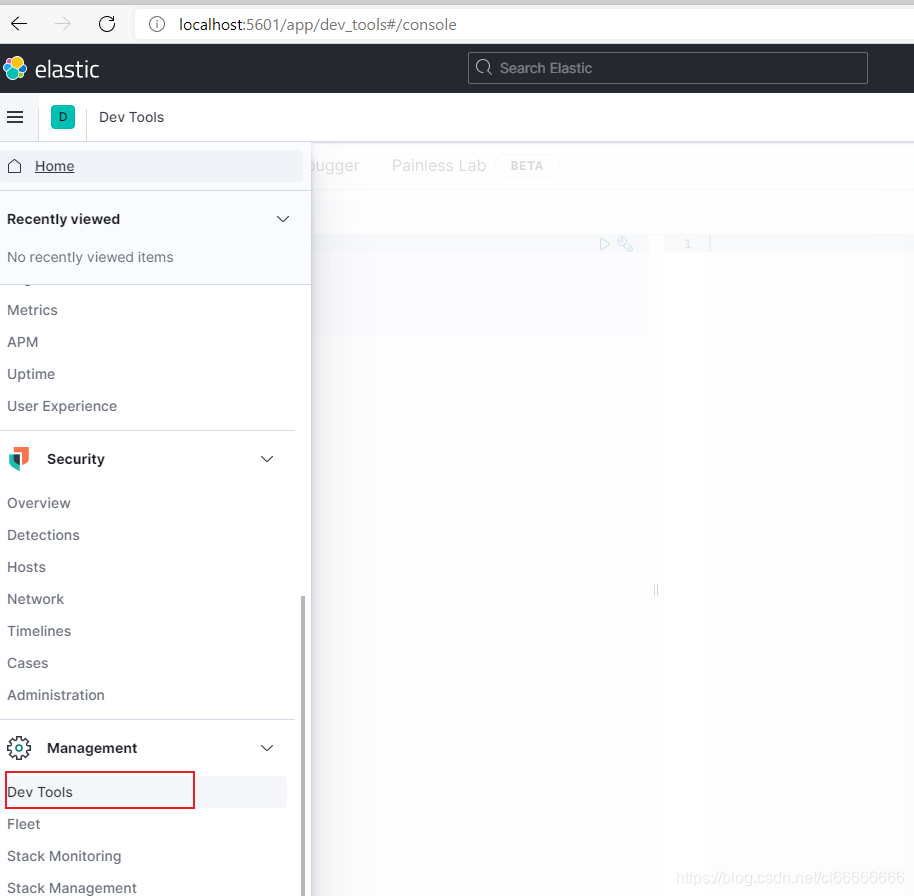Click the Management section heading
914x896 pixels.
pyautogui.click(x=92, y=748)
